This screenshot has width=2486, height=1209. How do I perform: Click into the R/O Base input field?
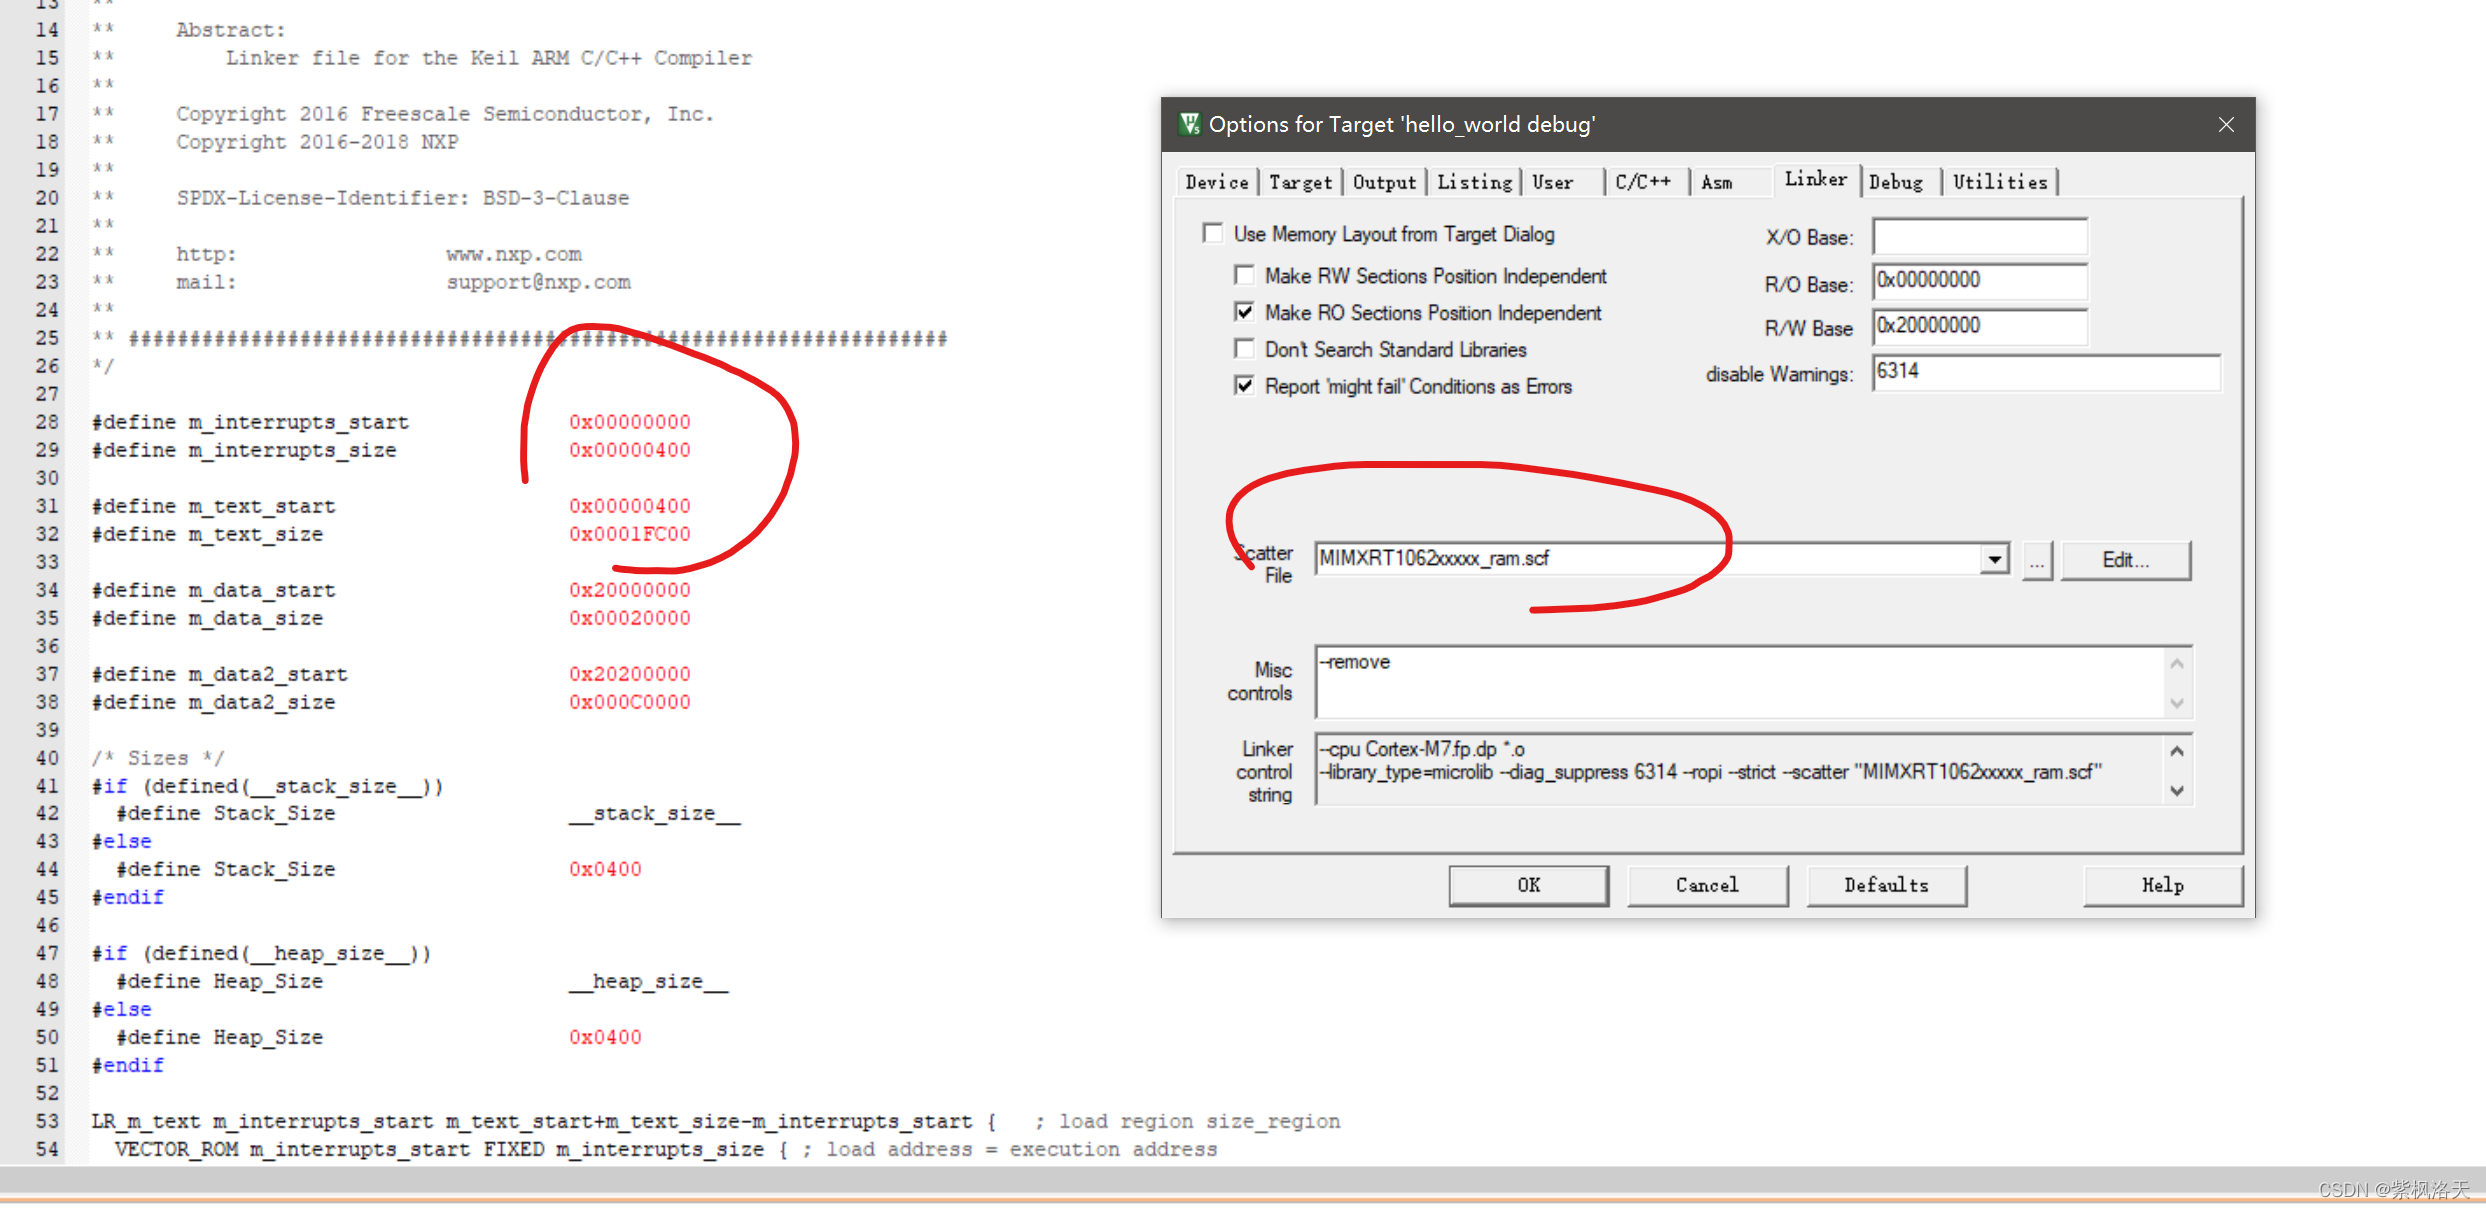[x=1978, y=281]
